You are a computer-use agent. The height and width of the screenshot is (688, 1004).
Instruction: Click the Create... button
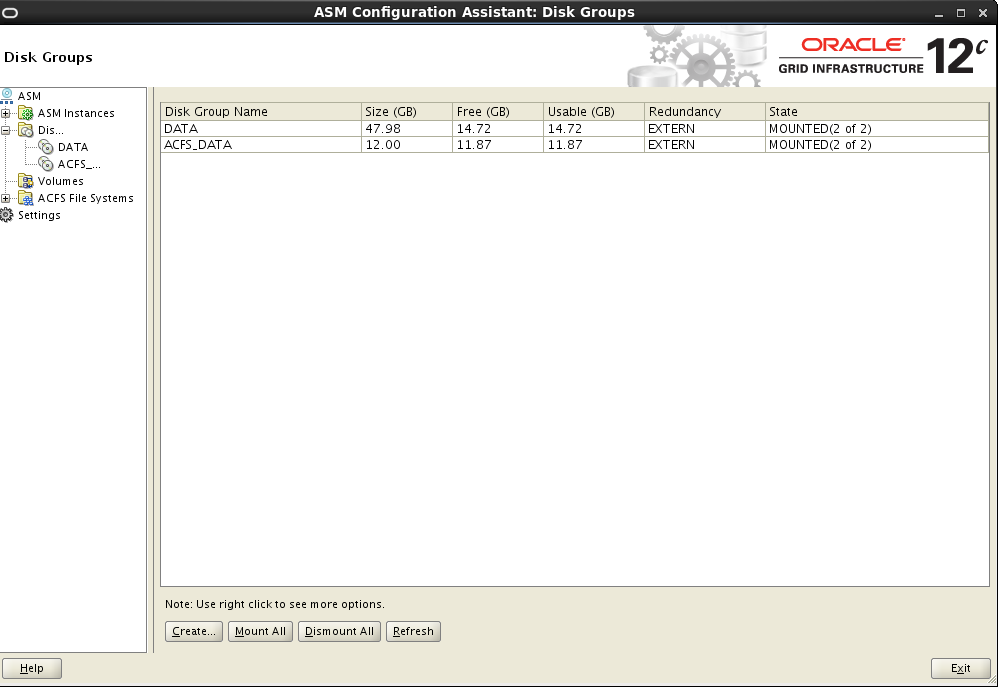(194, 632)
